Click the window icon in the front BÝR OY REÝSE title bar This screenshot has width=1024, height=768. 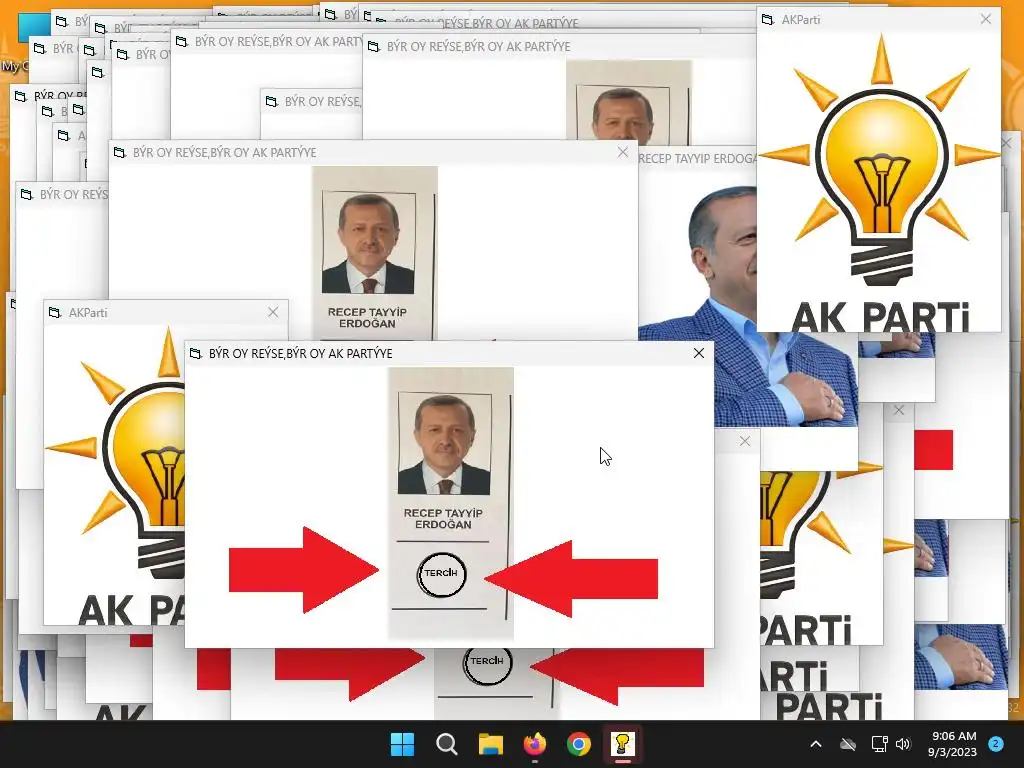tap(195, 353)
